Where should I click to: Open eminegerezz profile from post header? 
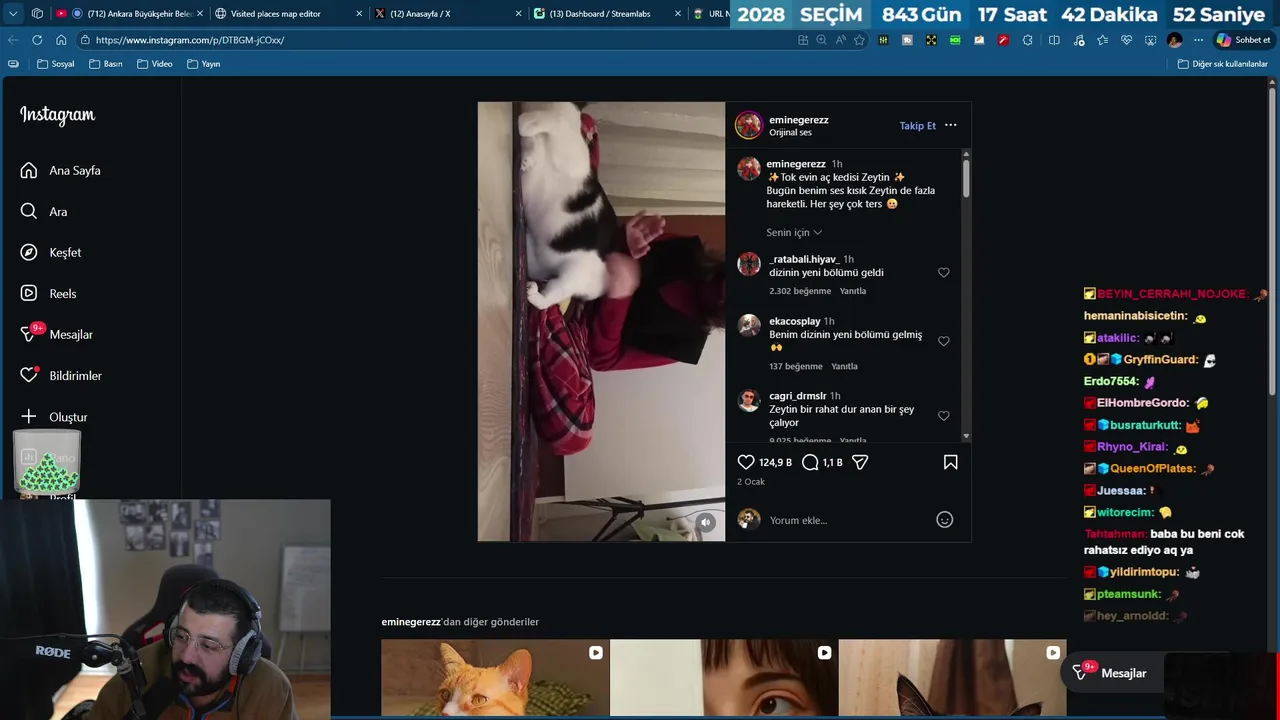[x=798, y=120]
